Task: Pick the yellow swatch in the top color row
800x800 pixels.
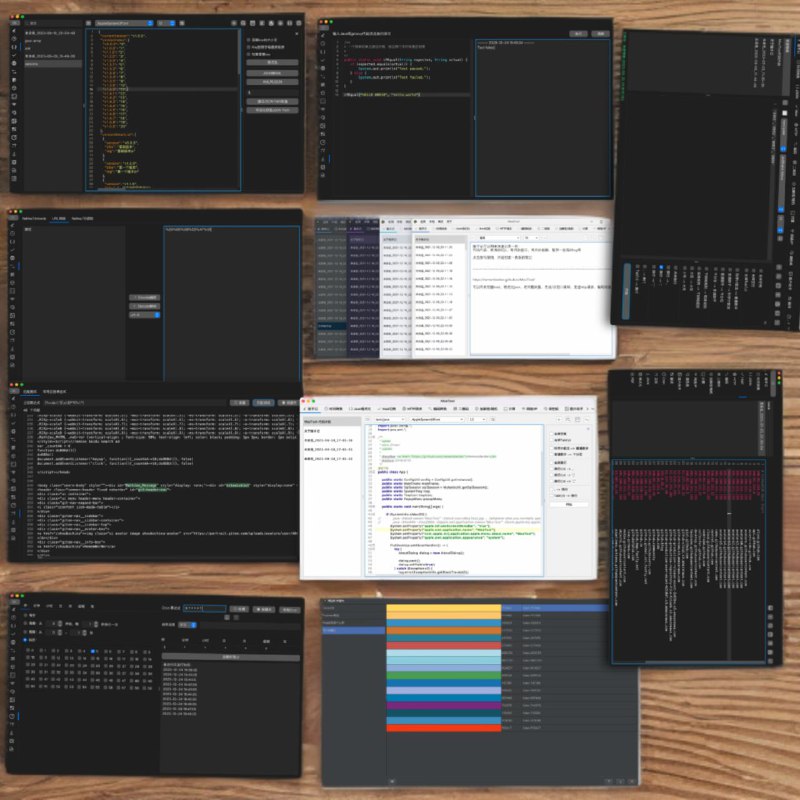Action: (443, 608)
